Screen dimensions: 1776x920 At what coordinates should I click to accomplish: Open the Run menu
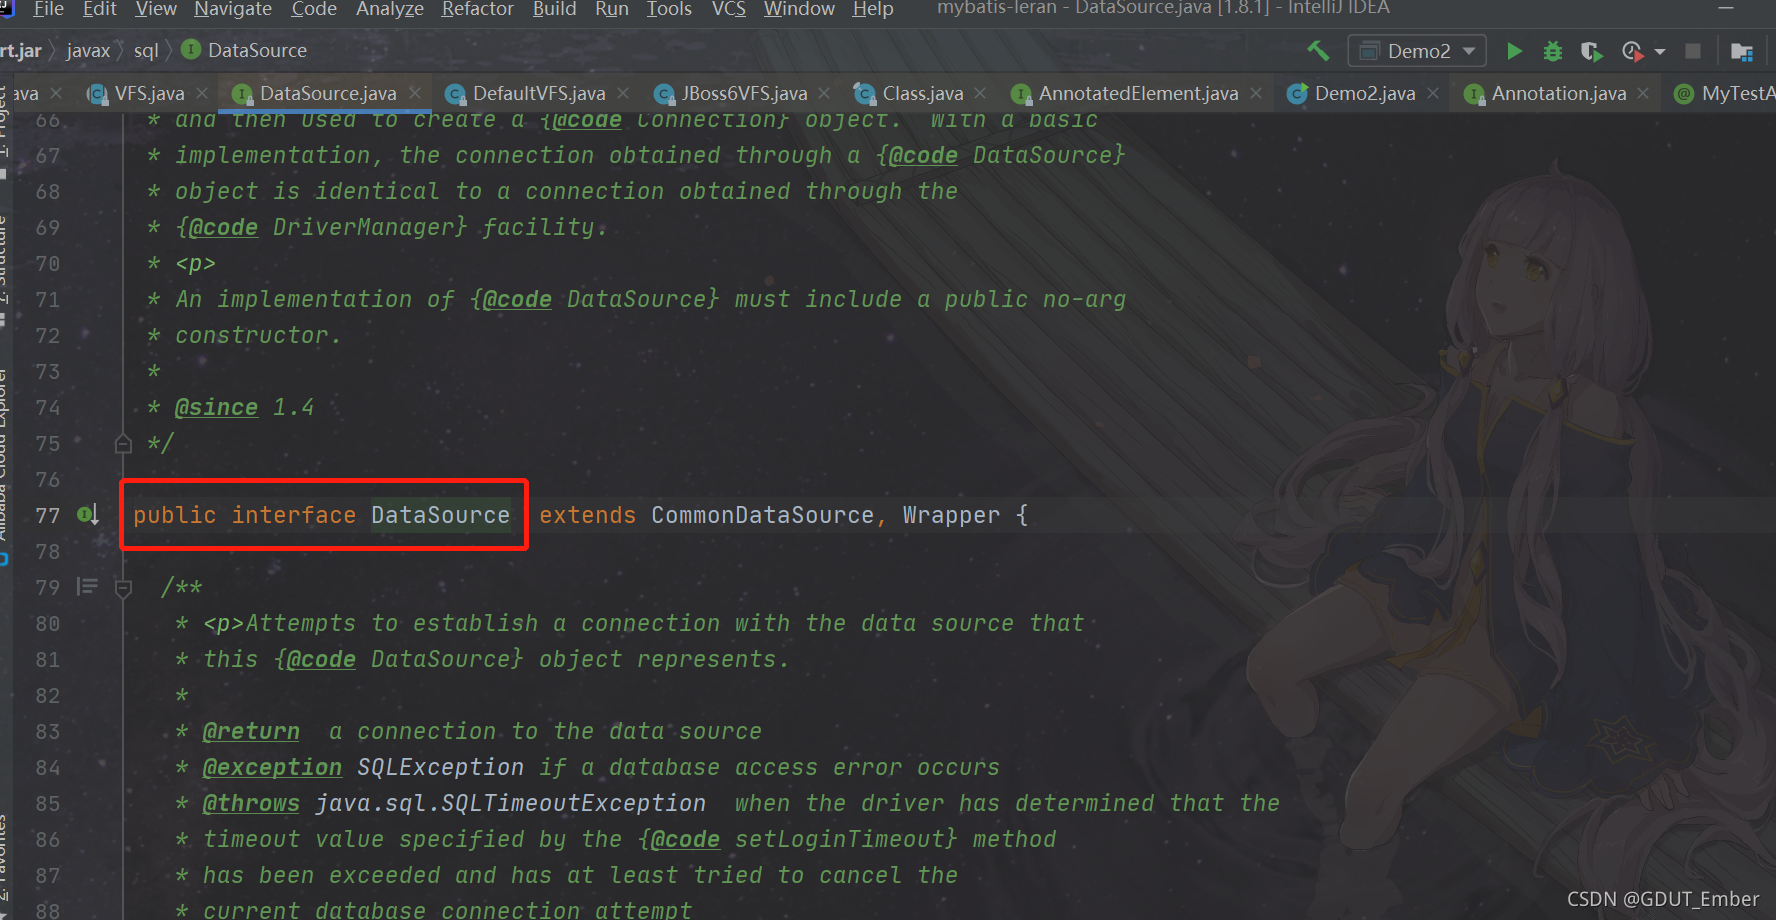click(x=612, y=9)
